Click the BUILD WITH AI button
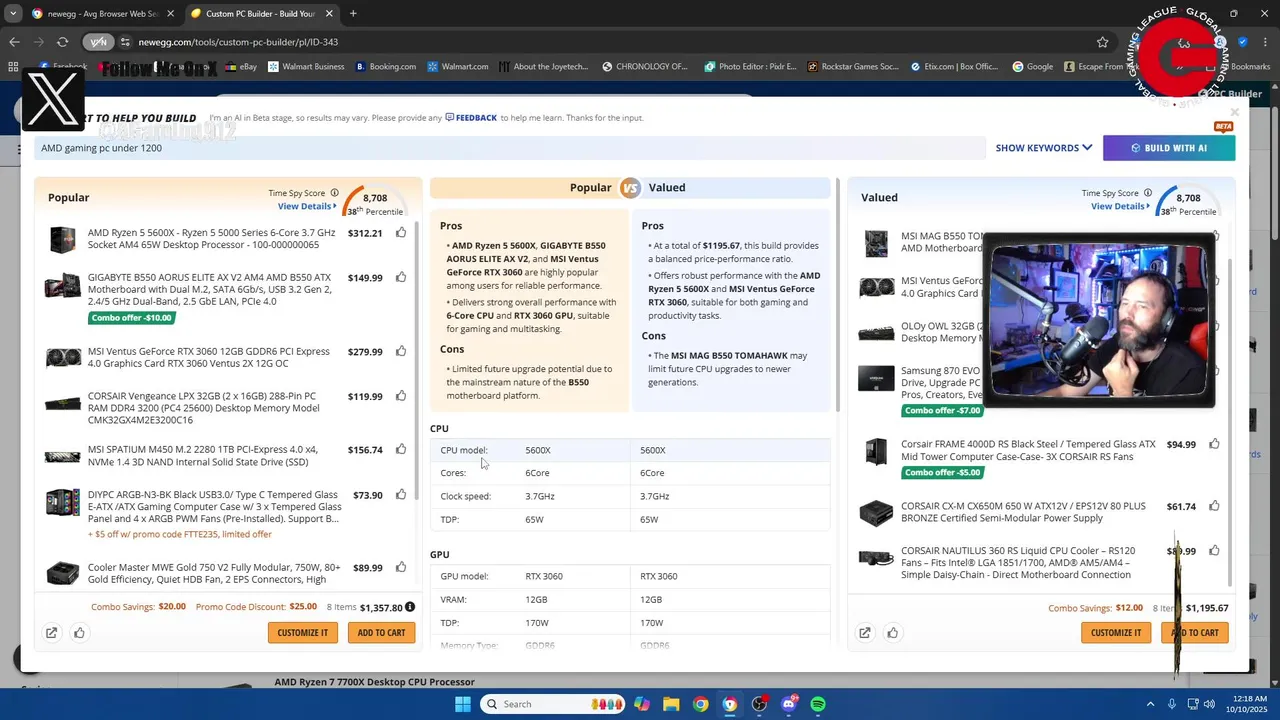The image size is (1280, 720). pyautogui.click(x=1169, y=148)
